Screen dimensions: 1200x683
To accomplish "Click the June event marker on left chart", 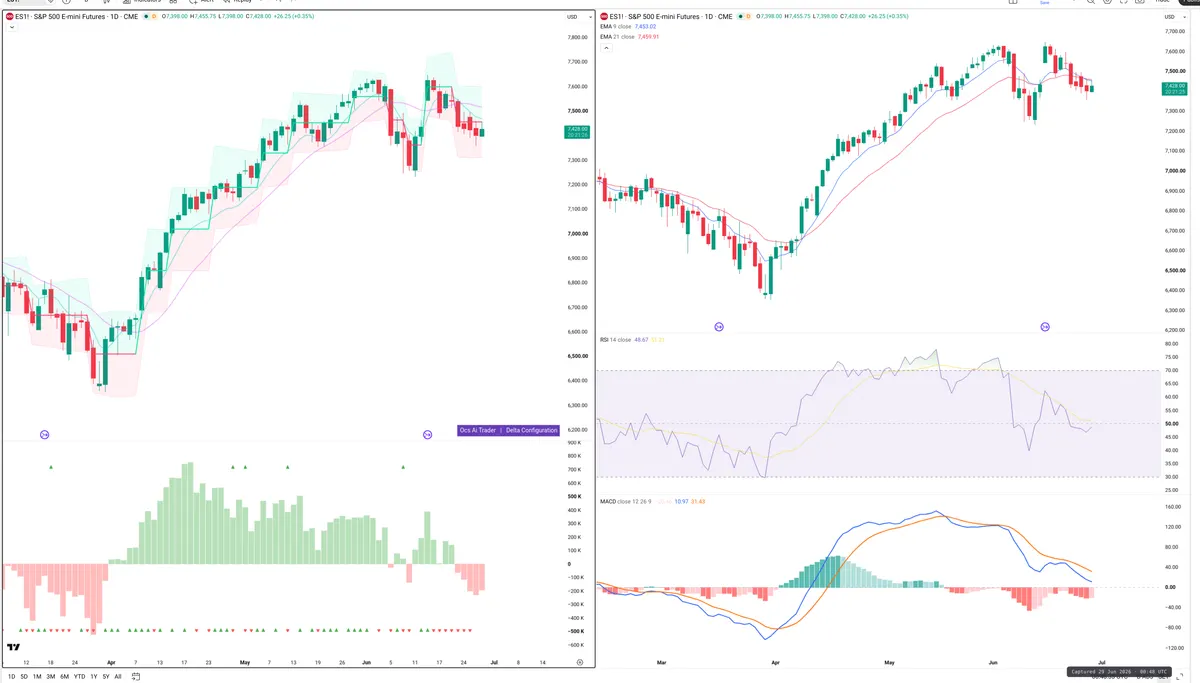I will tap(427, 434).
